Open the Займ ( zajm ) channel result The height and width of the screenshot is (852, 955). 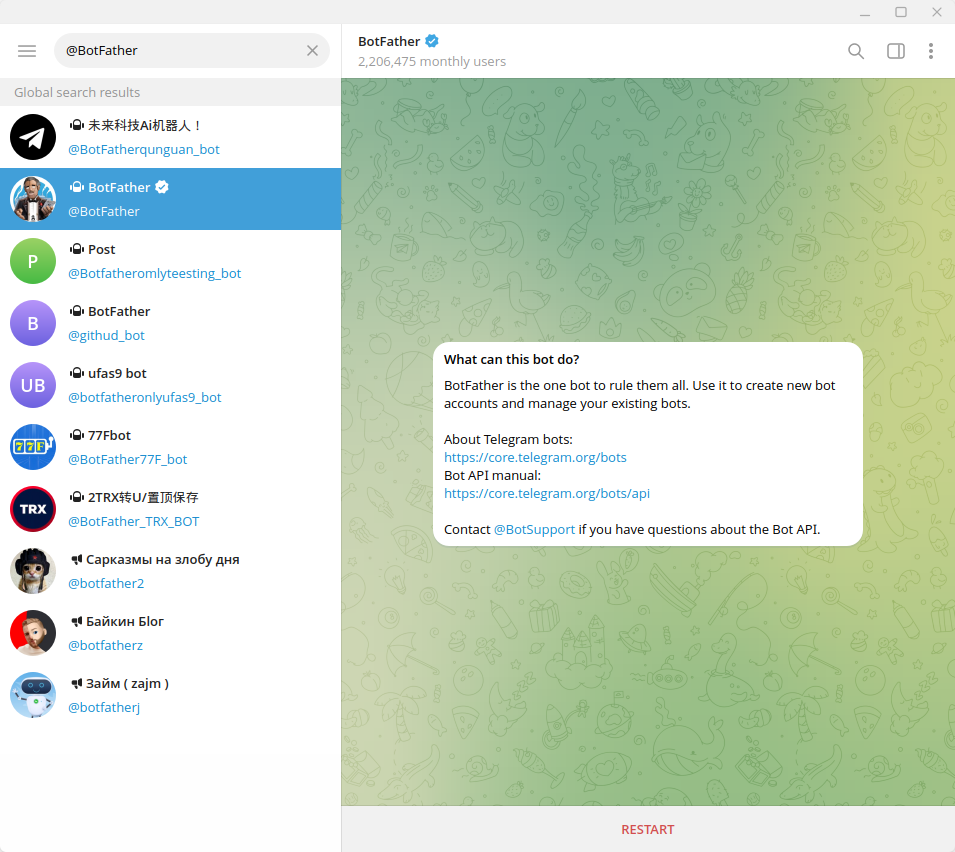[171, 696]
